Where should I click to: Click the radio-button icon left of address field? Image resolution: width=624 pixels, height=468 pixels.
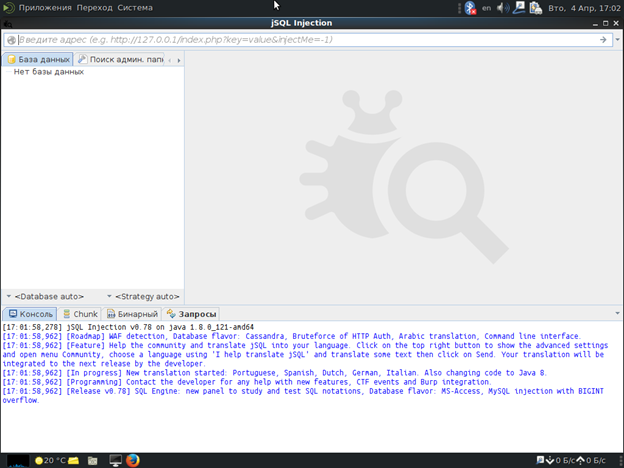[11, 40]
